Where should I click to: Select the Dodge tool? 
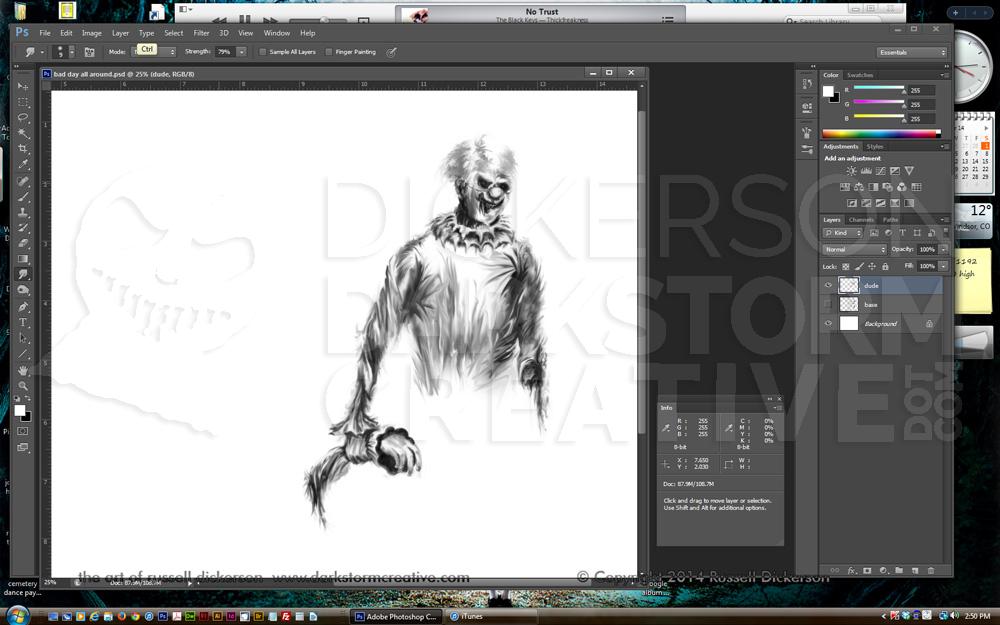click(23, 290)
